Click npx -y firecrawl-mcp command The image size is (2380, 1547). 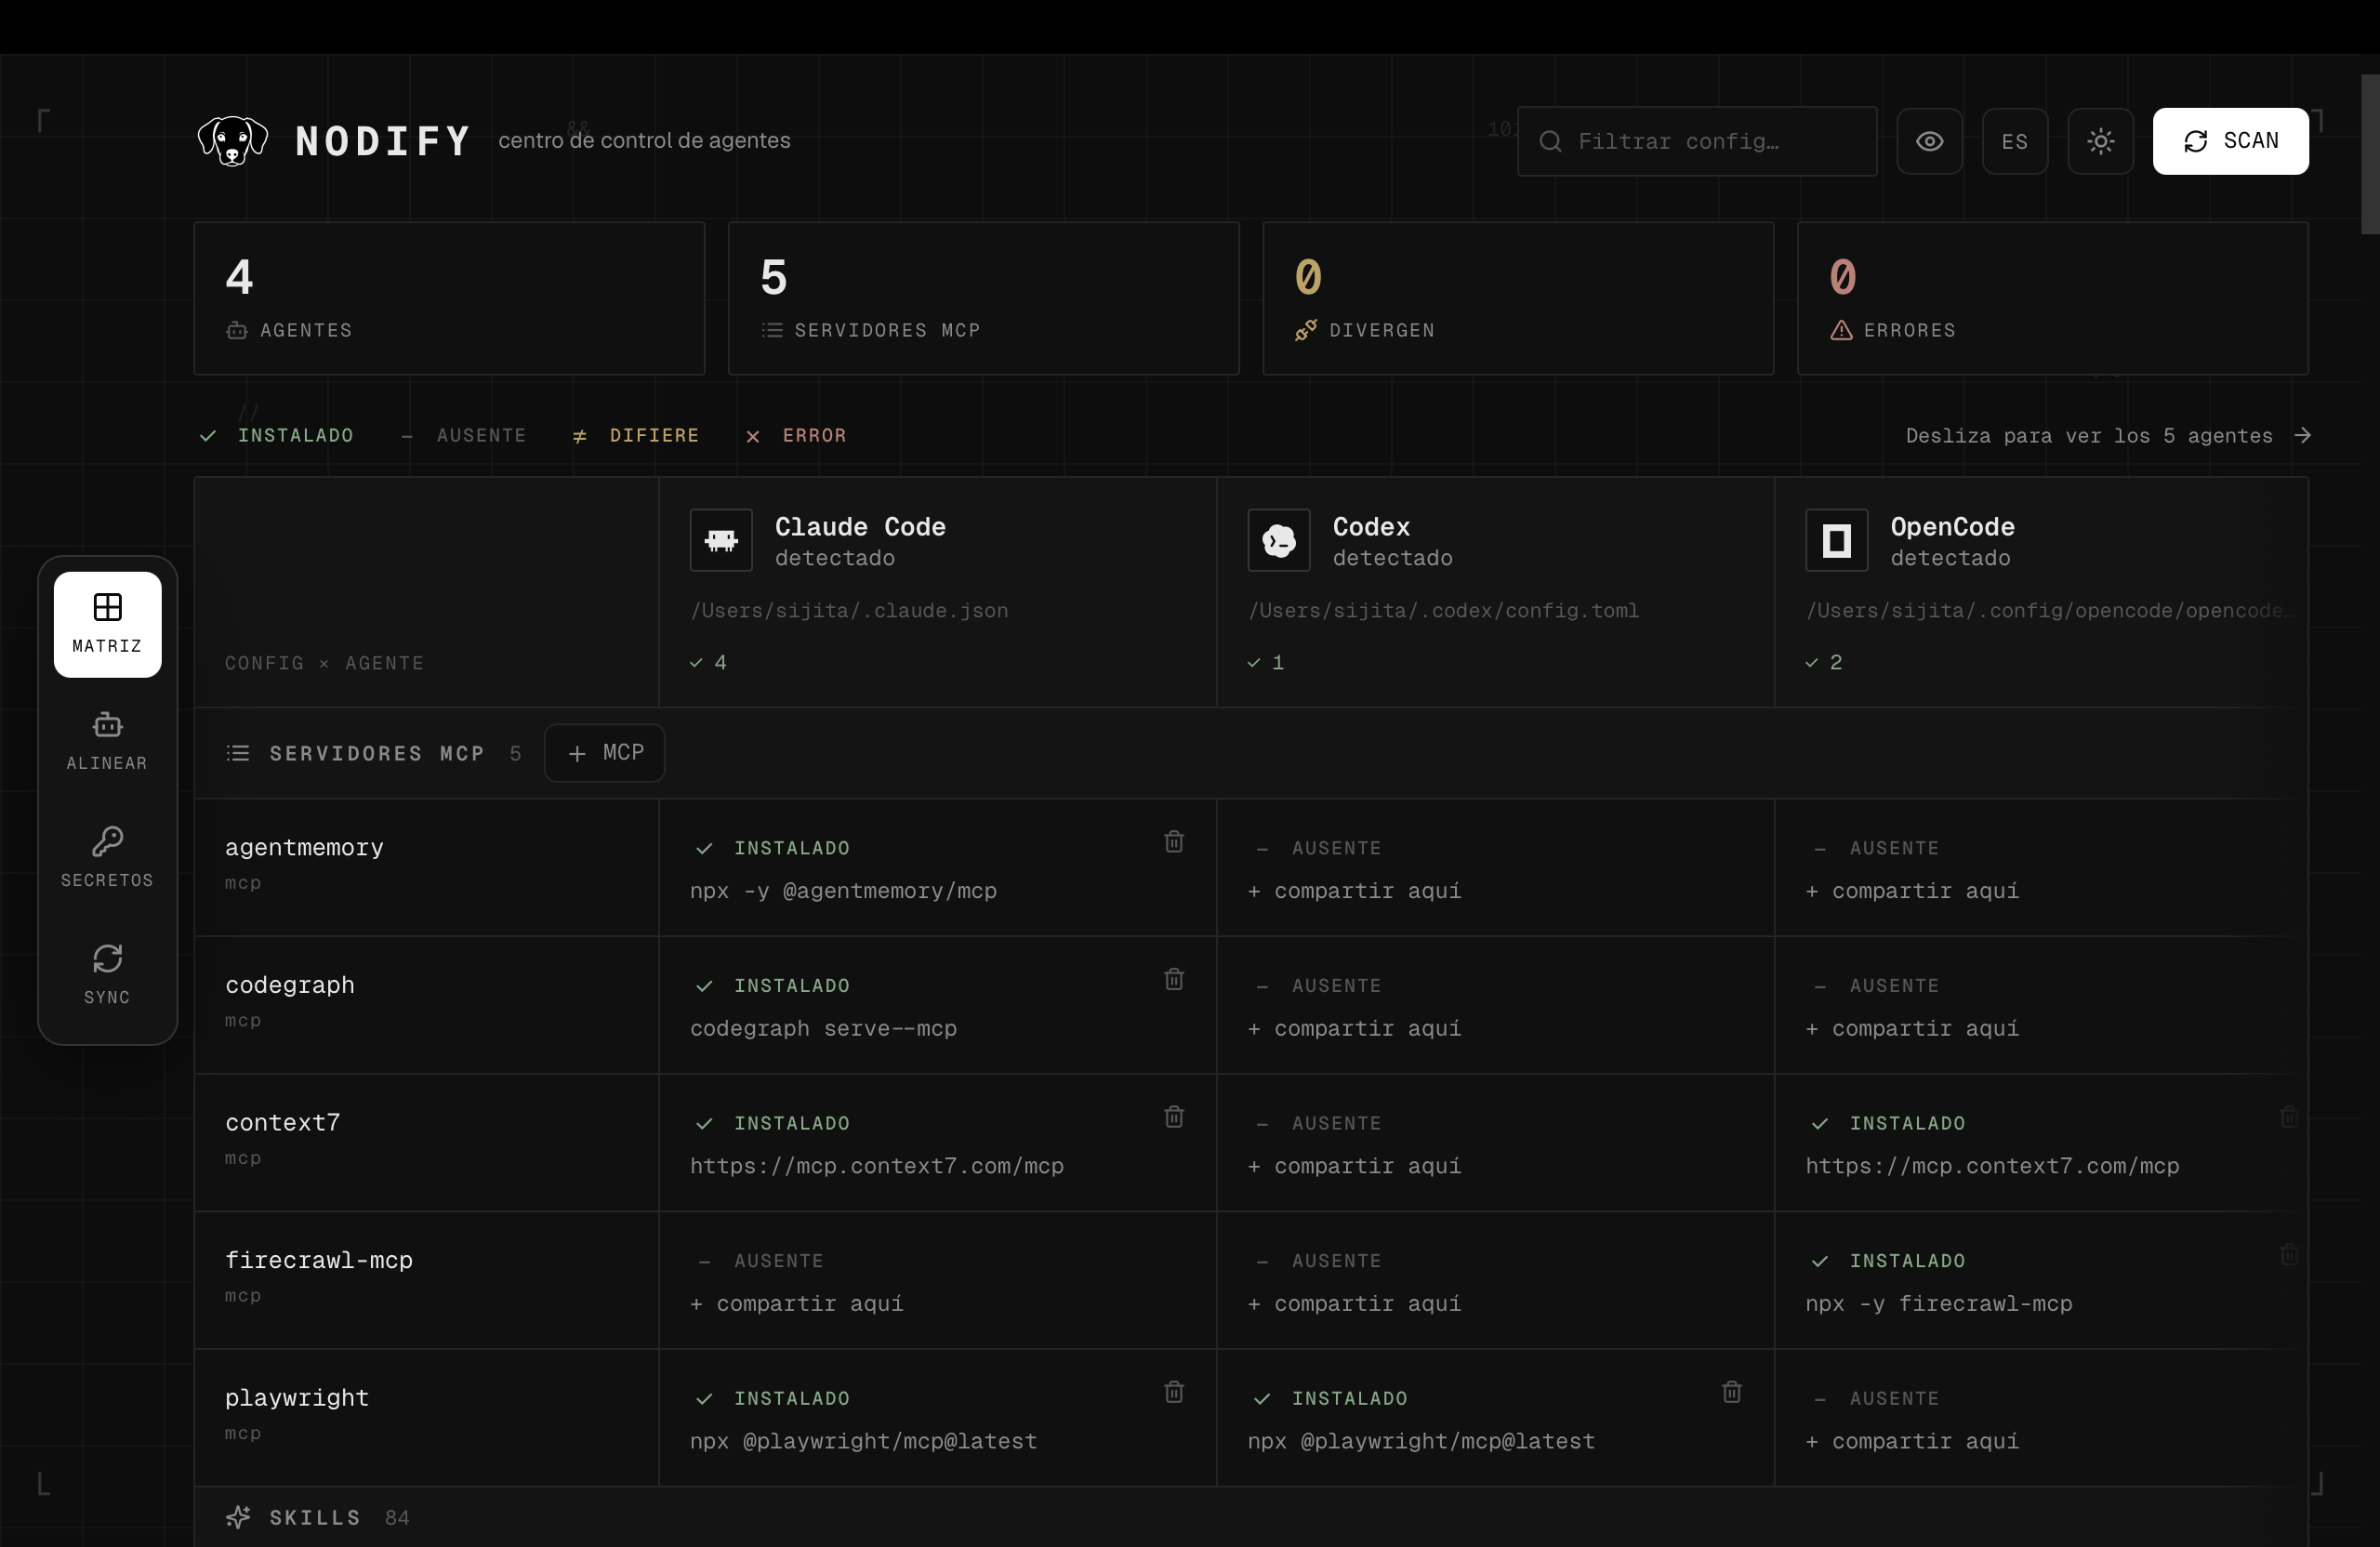[1939, 1304]
